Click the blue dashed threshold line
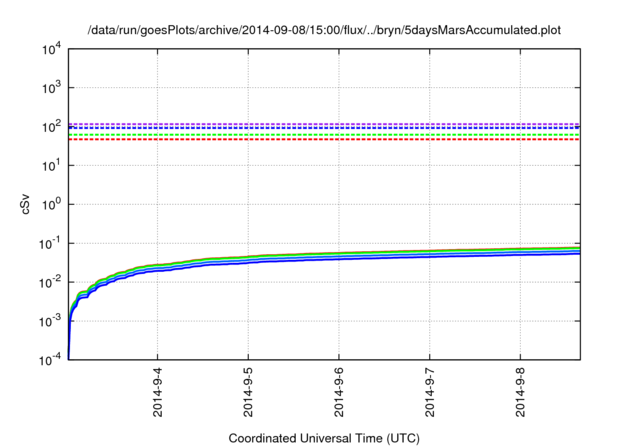This screenshot has width=640, height=448. (x=324, y=128)
